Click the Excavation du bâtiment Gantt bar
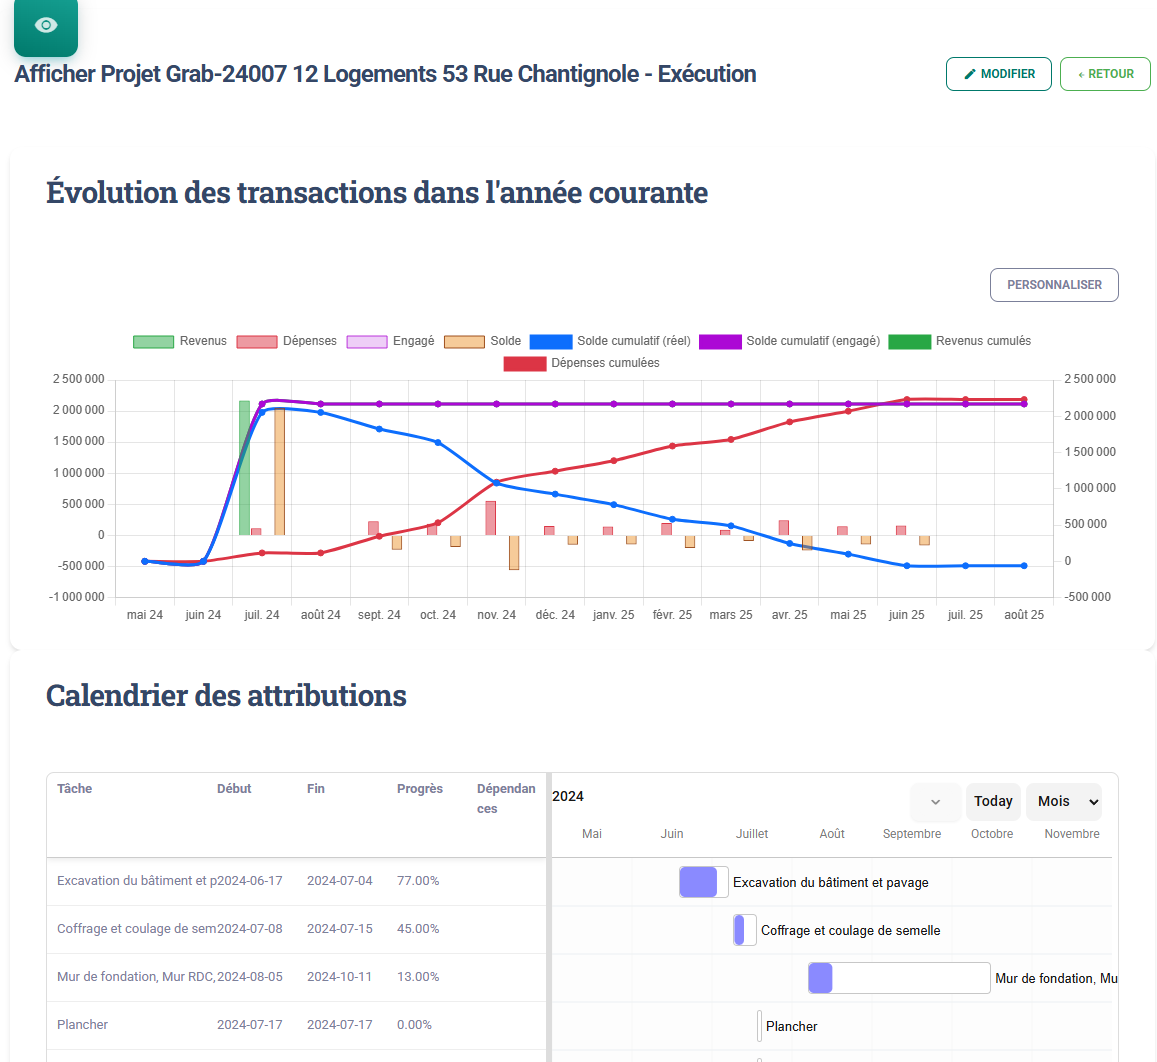The height and width of the screenshot is (1062, 1157). pos(703,882)
